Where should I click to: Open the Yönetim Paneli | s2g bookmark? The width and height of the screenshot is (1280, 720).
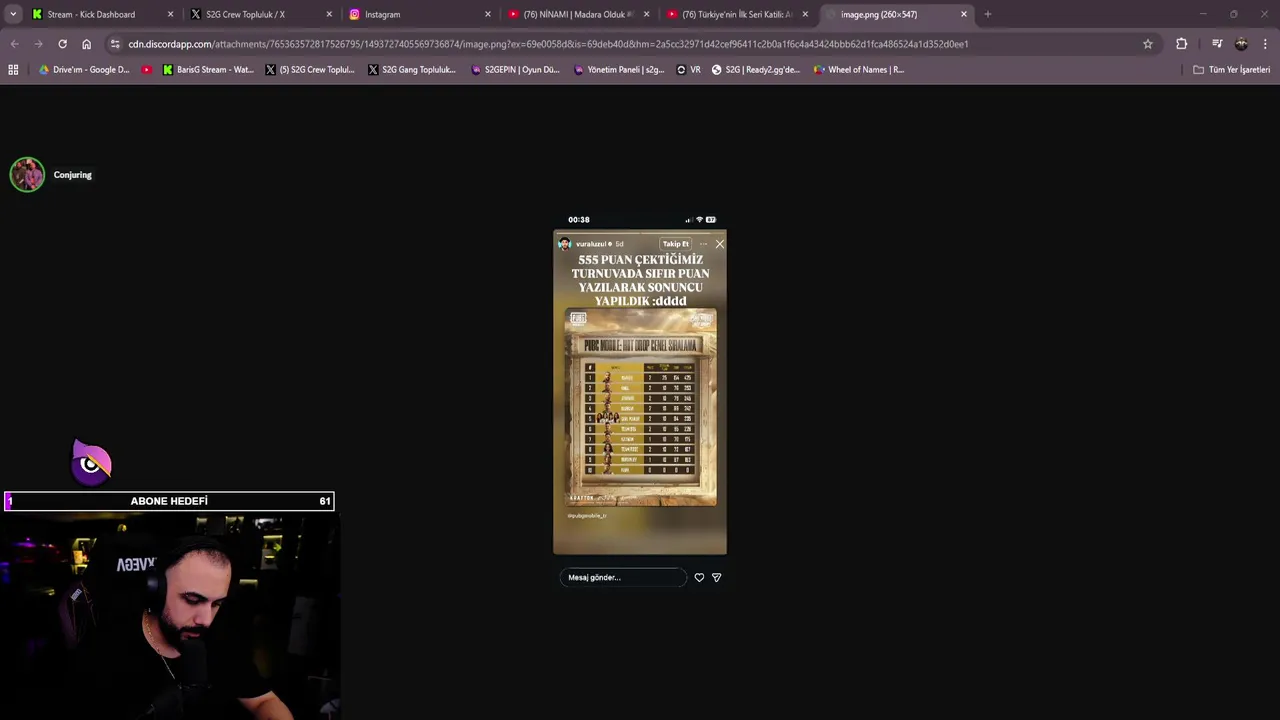(619, 70)
